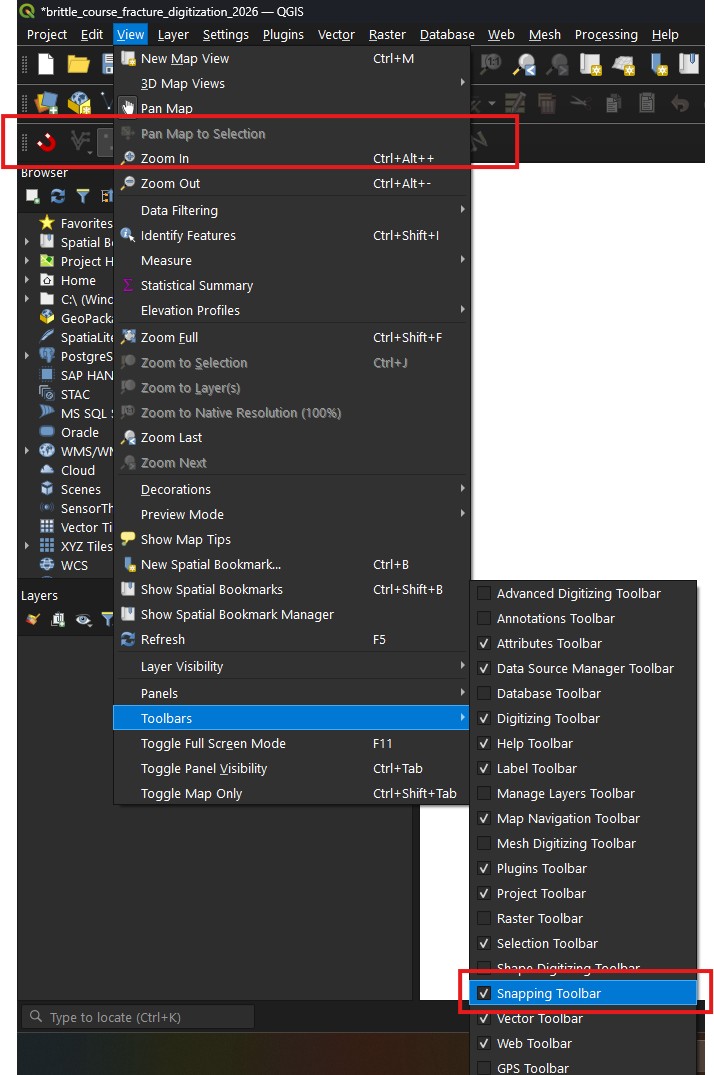This screenshot has height=1075, width=714.
Task: Enable the Advanced Digitizing Toolbar
Action: [485, 593]
